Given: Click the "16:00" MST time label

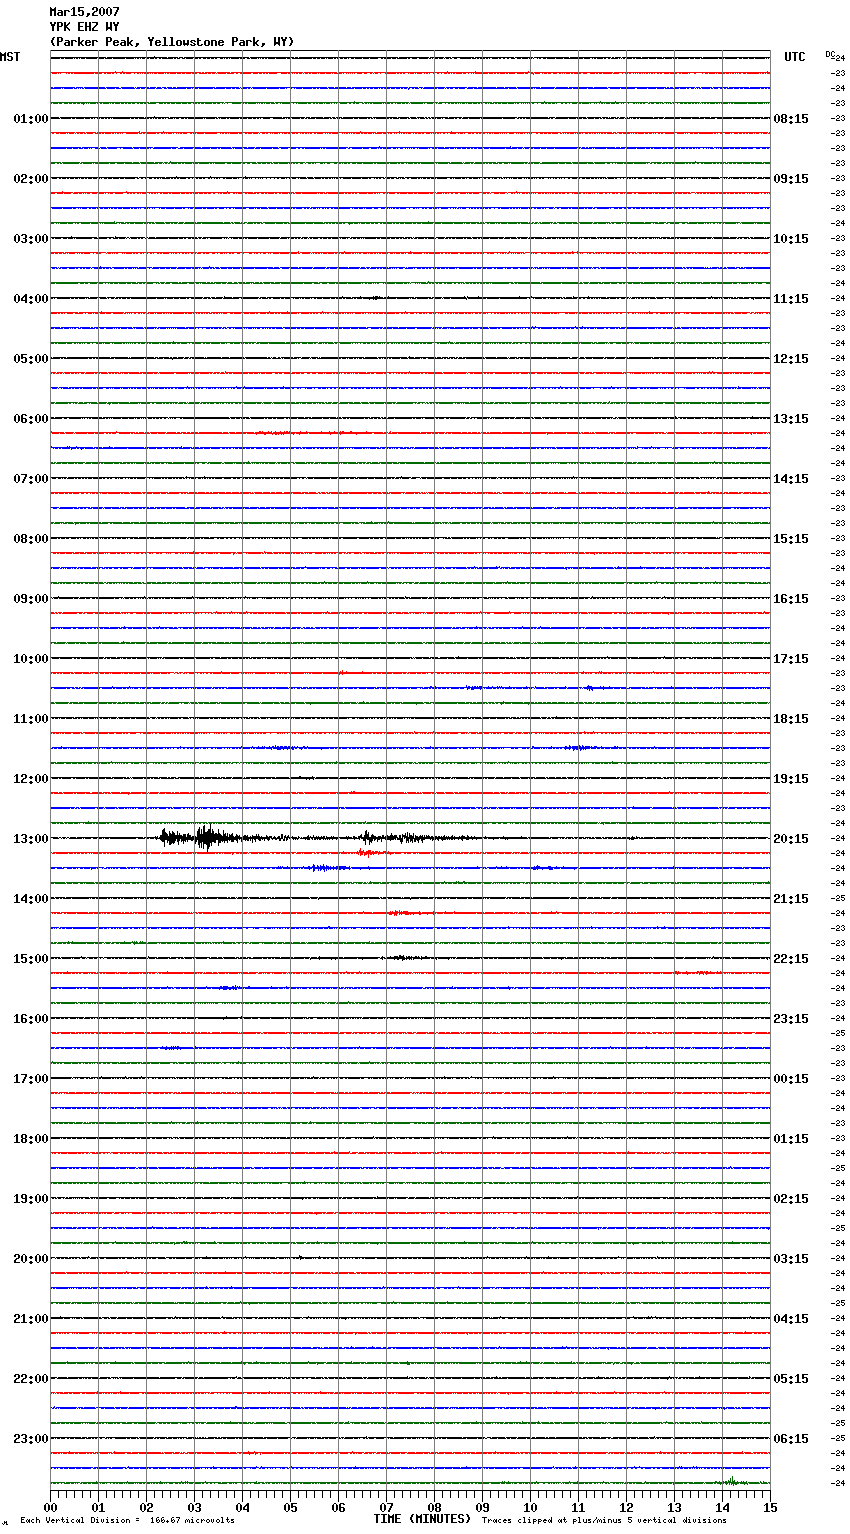Looking at the screenshot, I should click(31, 1019).
